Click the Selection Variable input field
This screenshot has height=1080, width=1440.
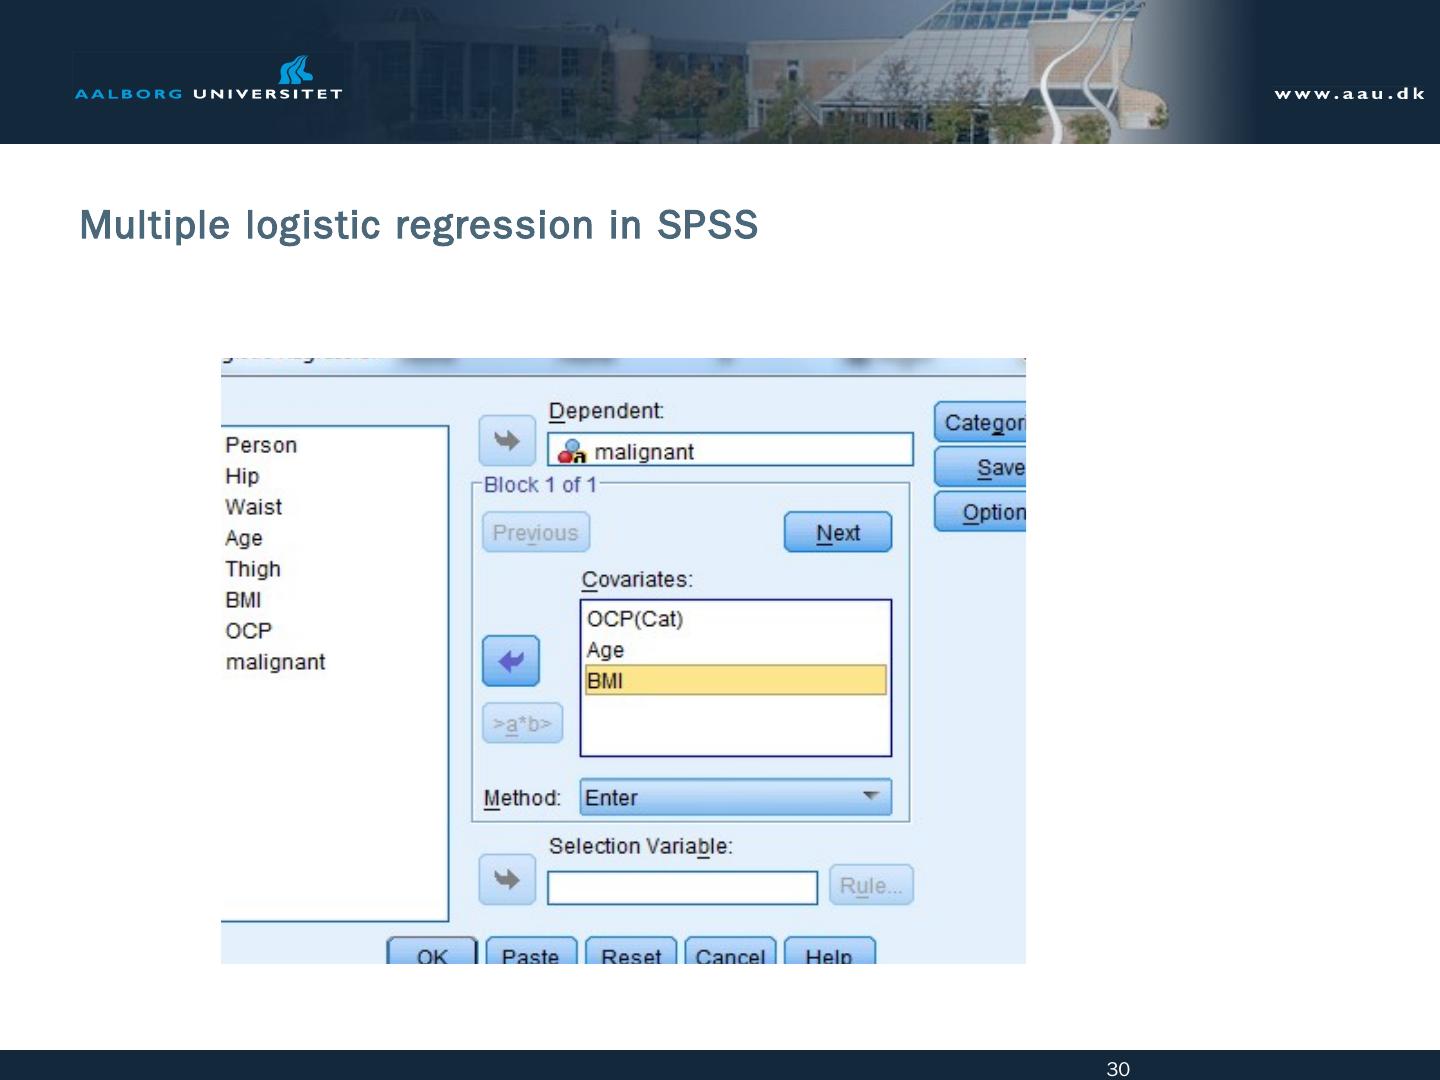682,887
